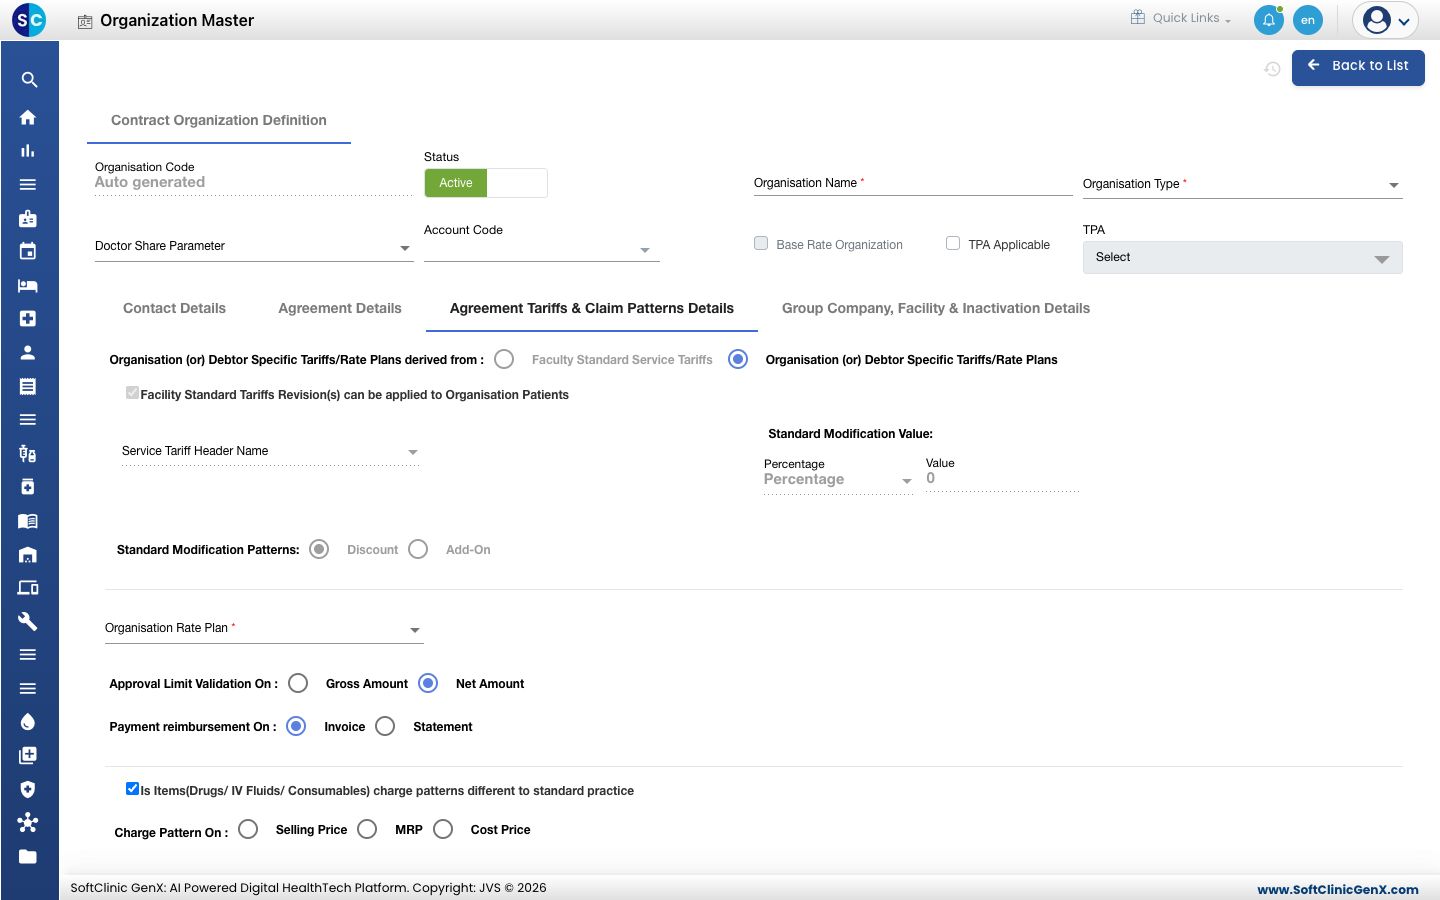
Task: Open the laptop and phone devices icon in the sidebar
Action: pos(28,588)
